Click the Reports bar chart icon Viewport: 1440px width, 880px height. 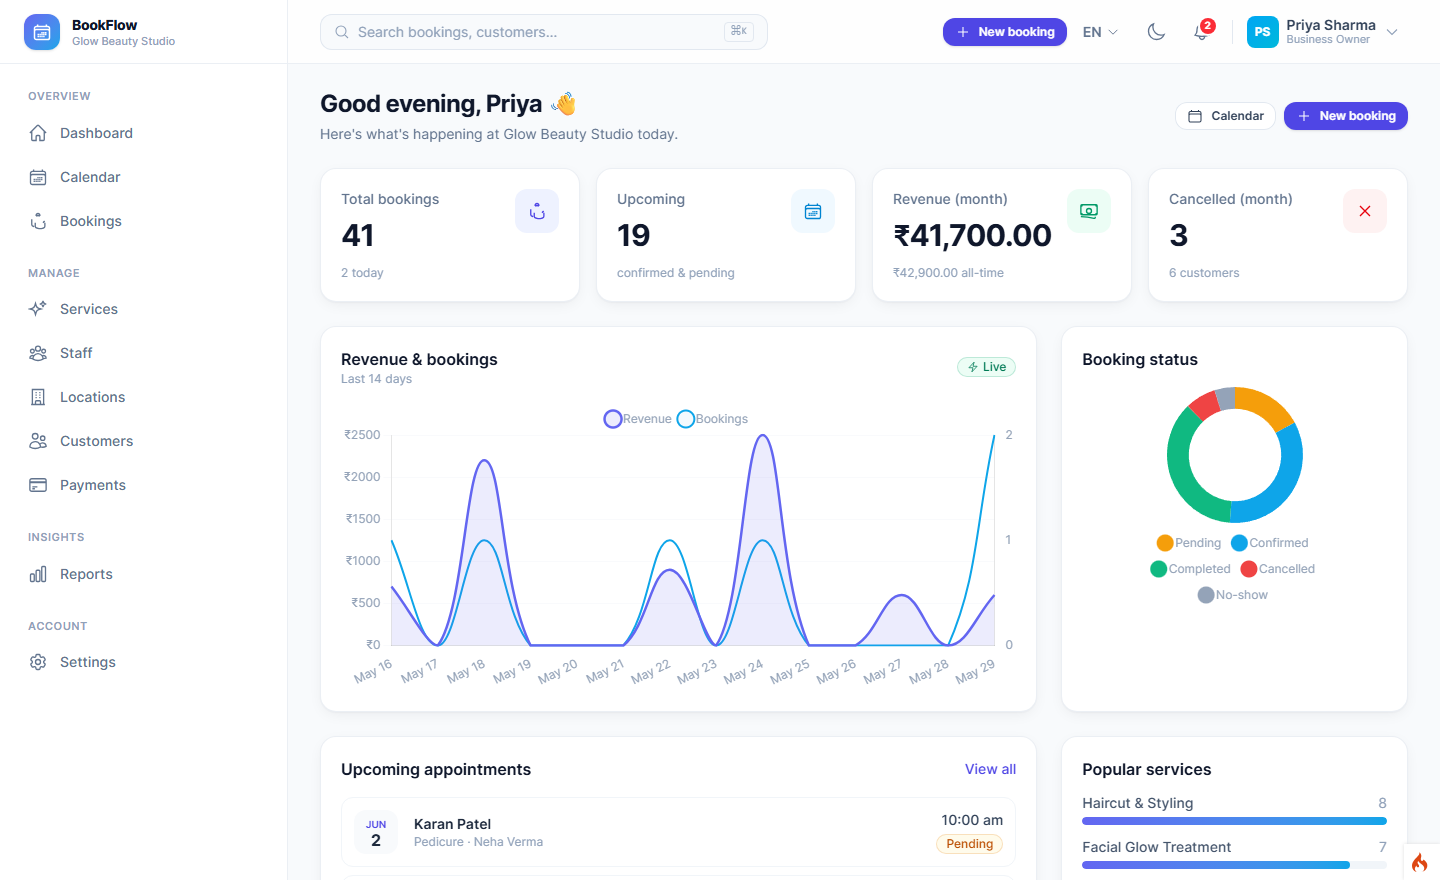38,574
